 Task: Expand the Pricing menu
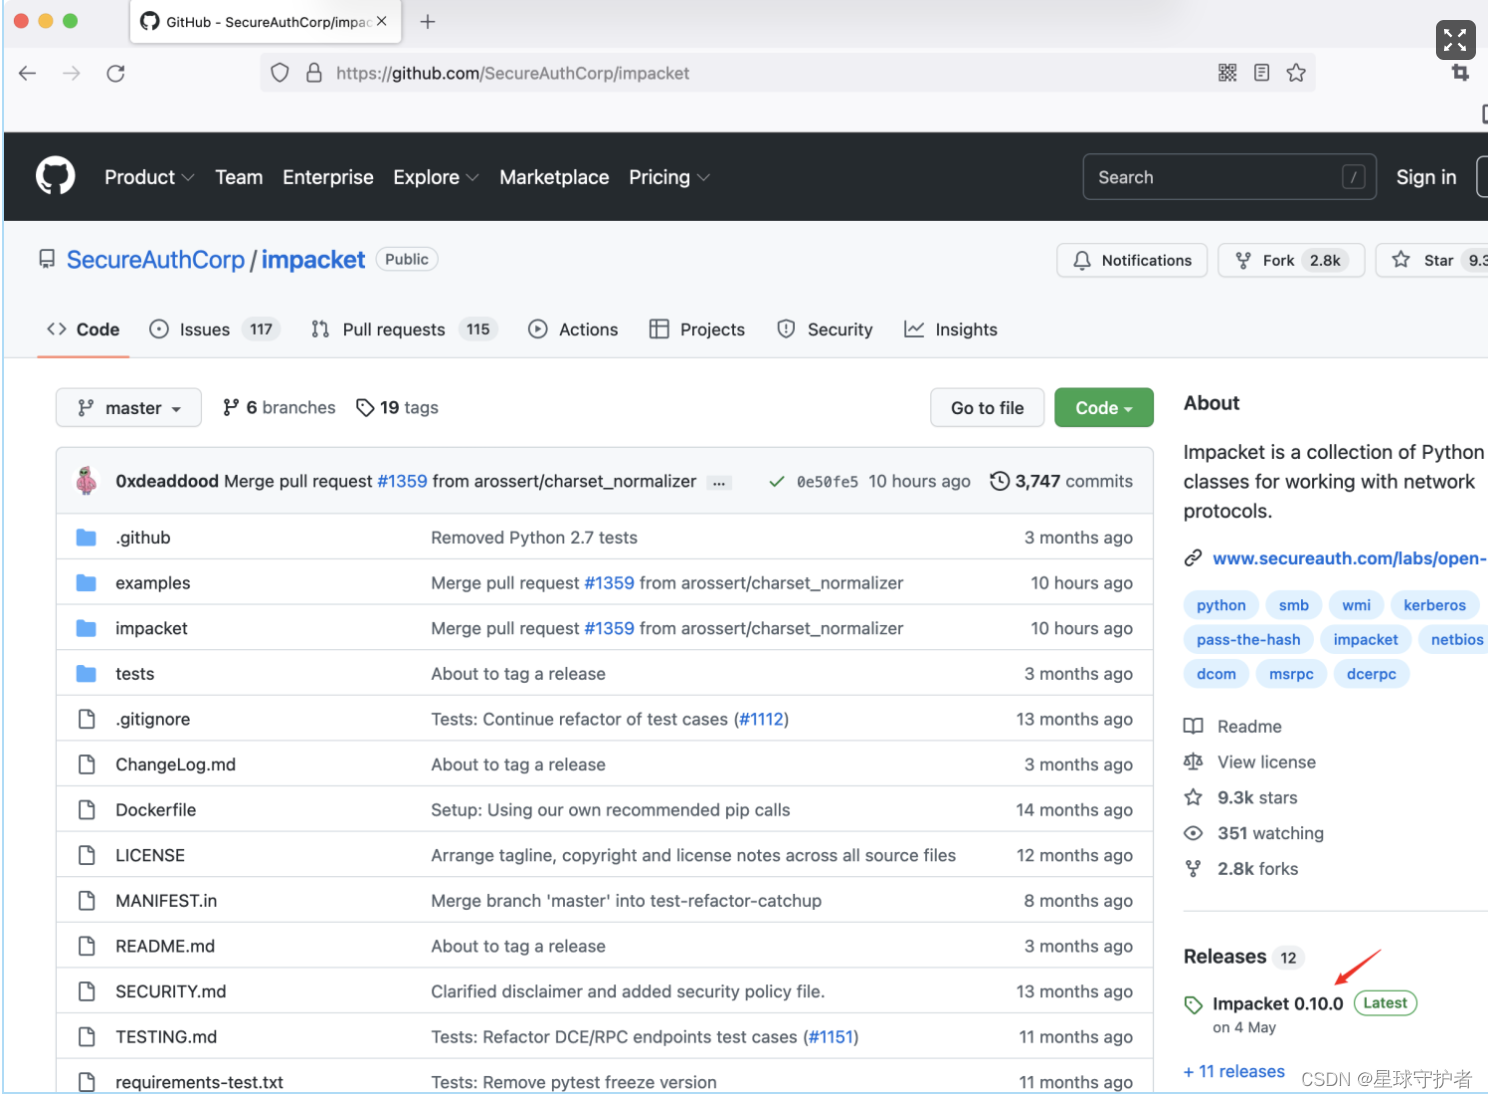click(669, 177)
